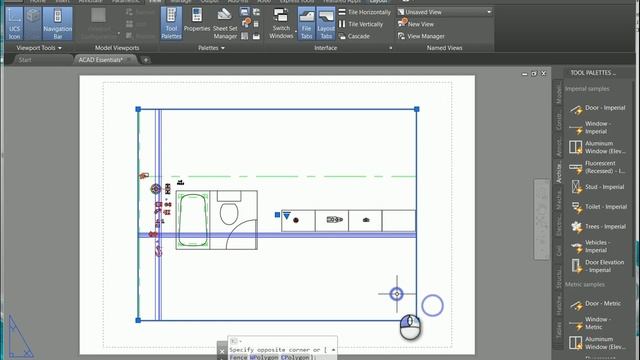The image size is (640, 360).
Task: Toggle File Tabs visibility
Action: click(x=307, y=23)
